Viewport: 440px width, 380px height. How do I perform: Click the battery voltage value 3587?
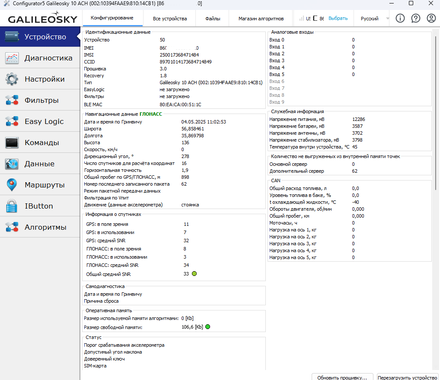tap(357, 126)
